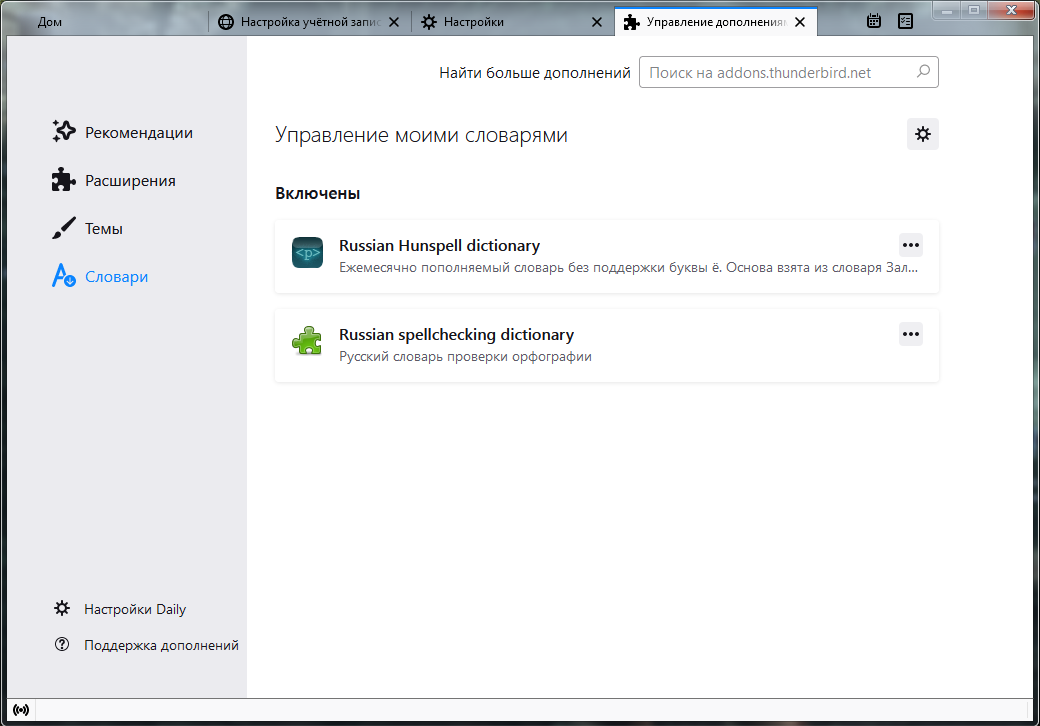
Task: Open Поддержка дополнений link
Action: click(x=161, y=645)
